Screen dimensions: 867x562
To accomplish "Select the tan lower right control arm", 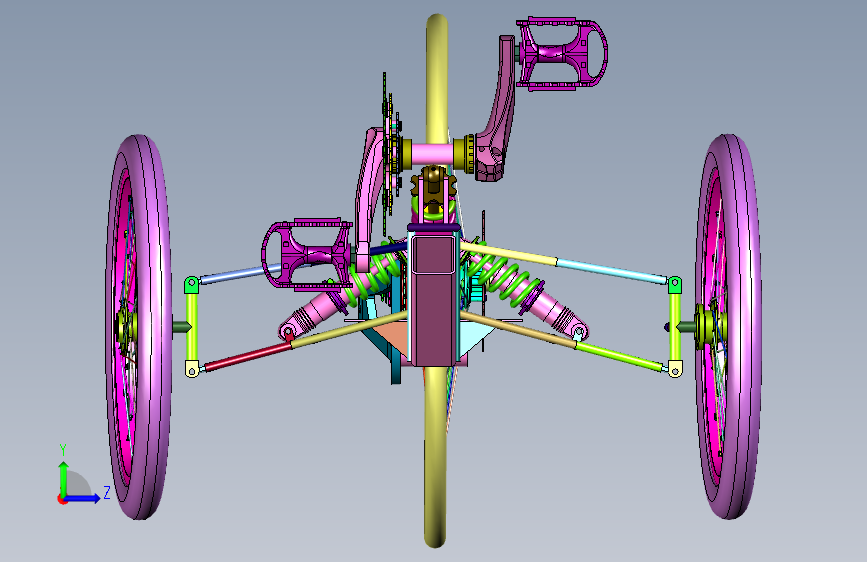I will (x=517, y=329).
